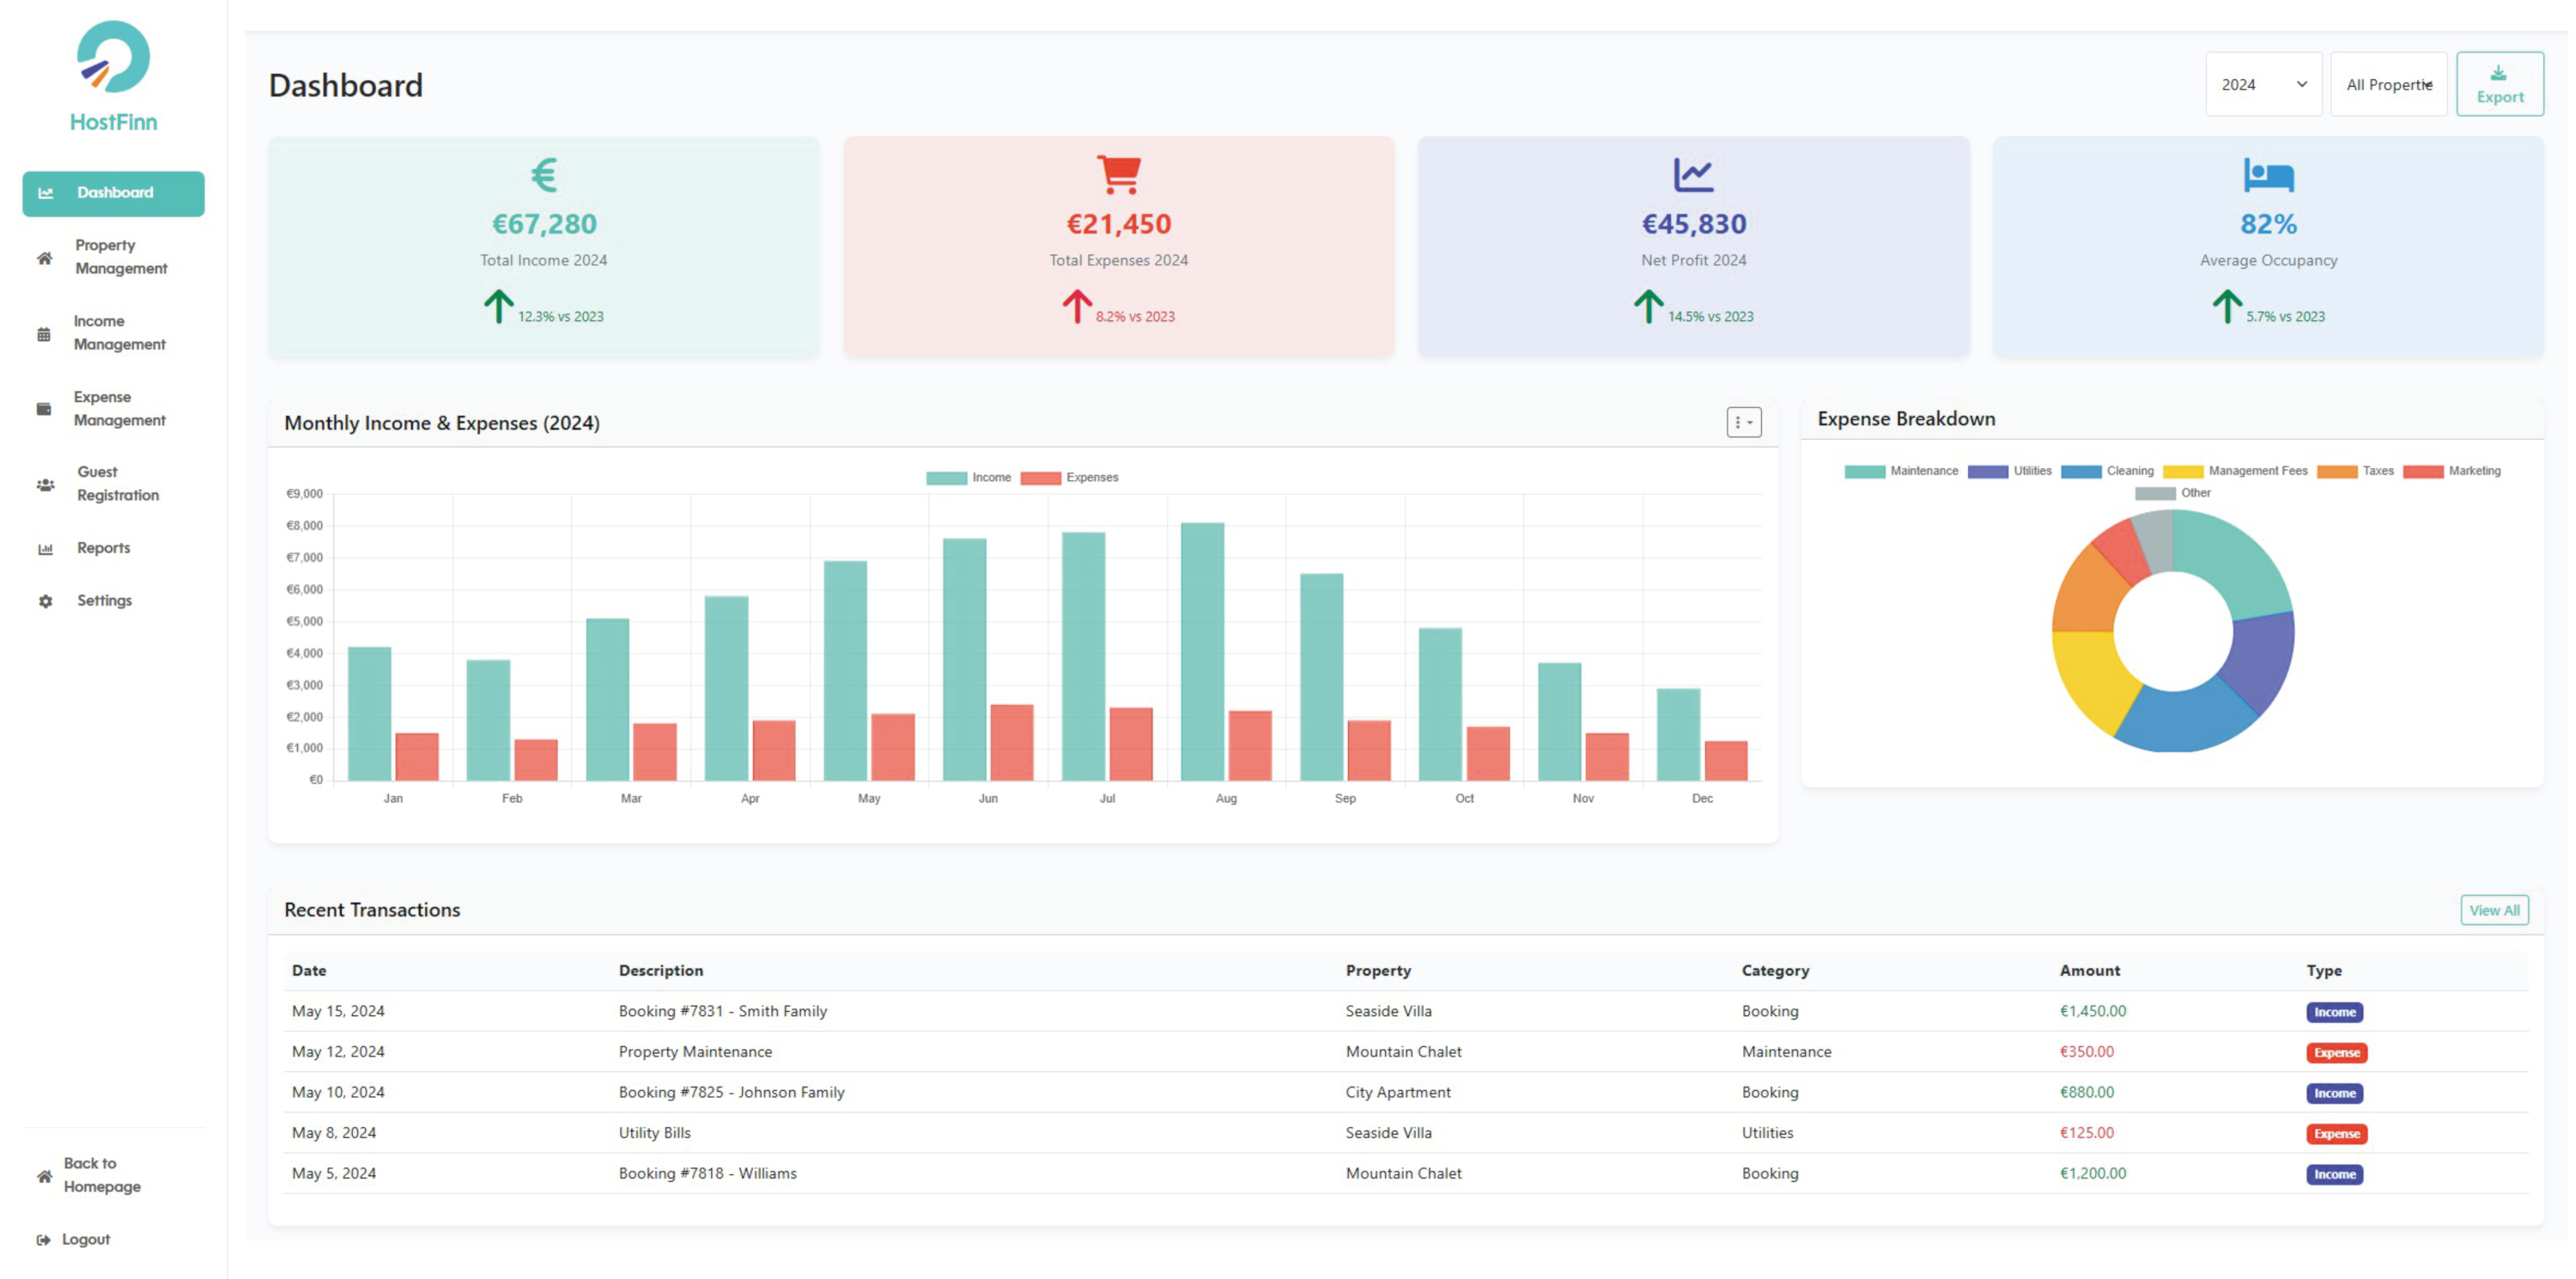Toggle Expenses series in chart legend
Image resolution: width=2576 pixels, height=1279 pixels.
pos(1069,478)
